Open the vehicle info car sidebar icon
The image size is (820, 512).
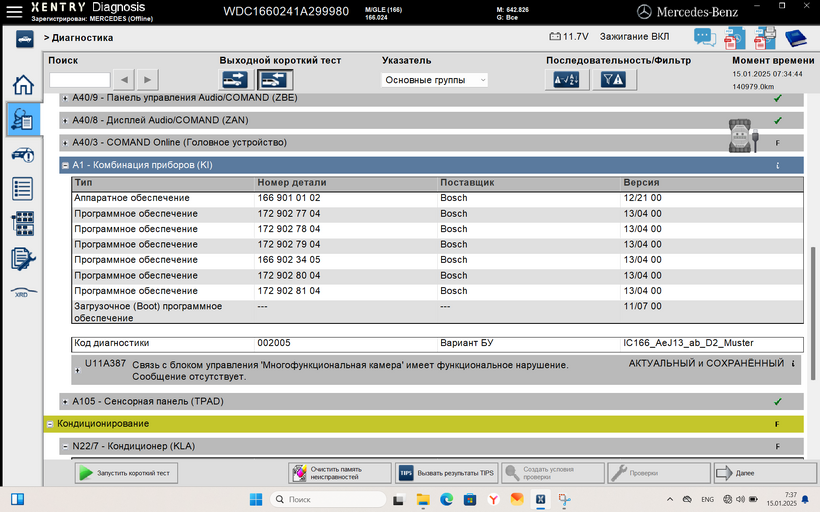pyautogui.click(x=23, y=154)
